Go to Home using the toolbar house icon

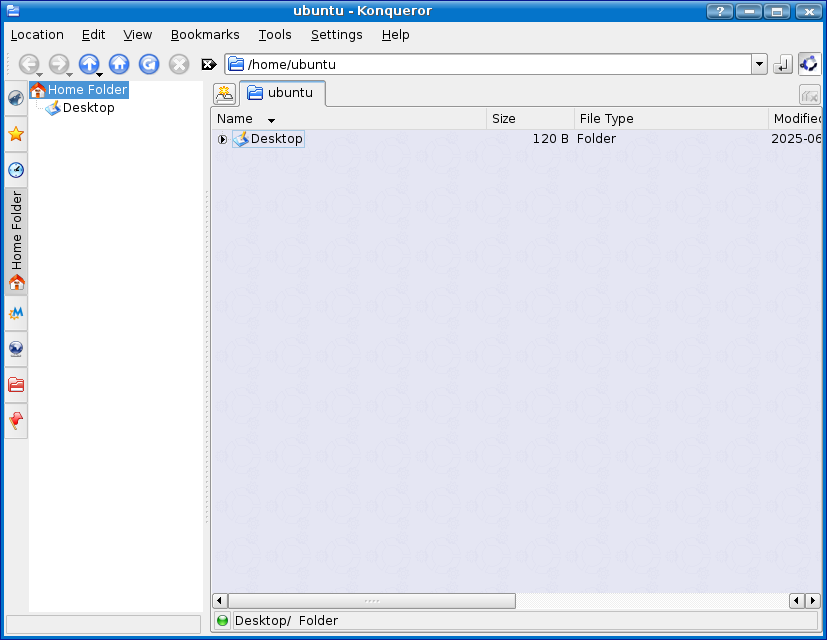(x=119, y=64)
